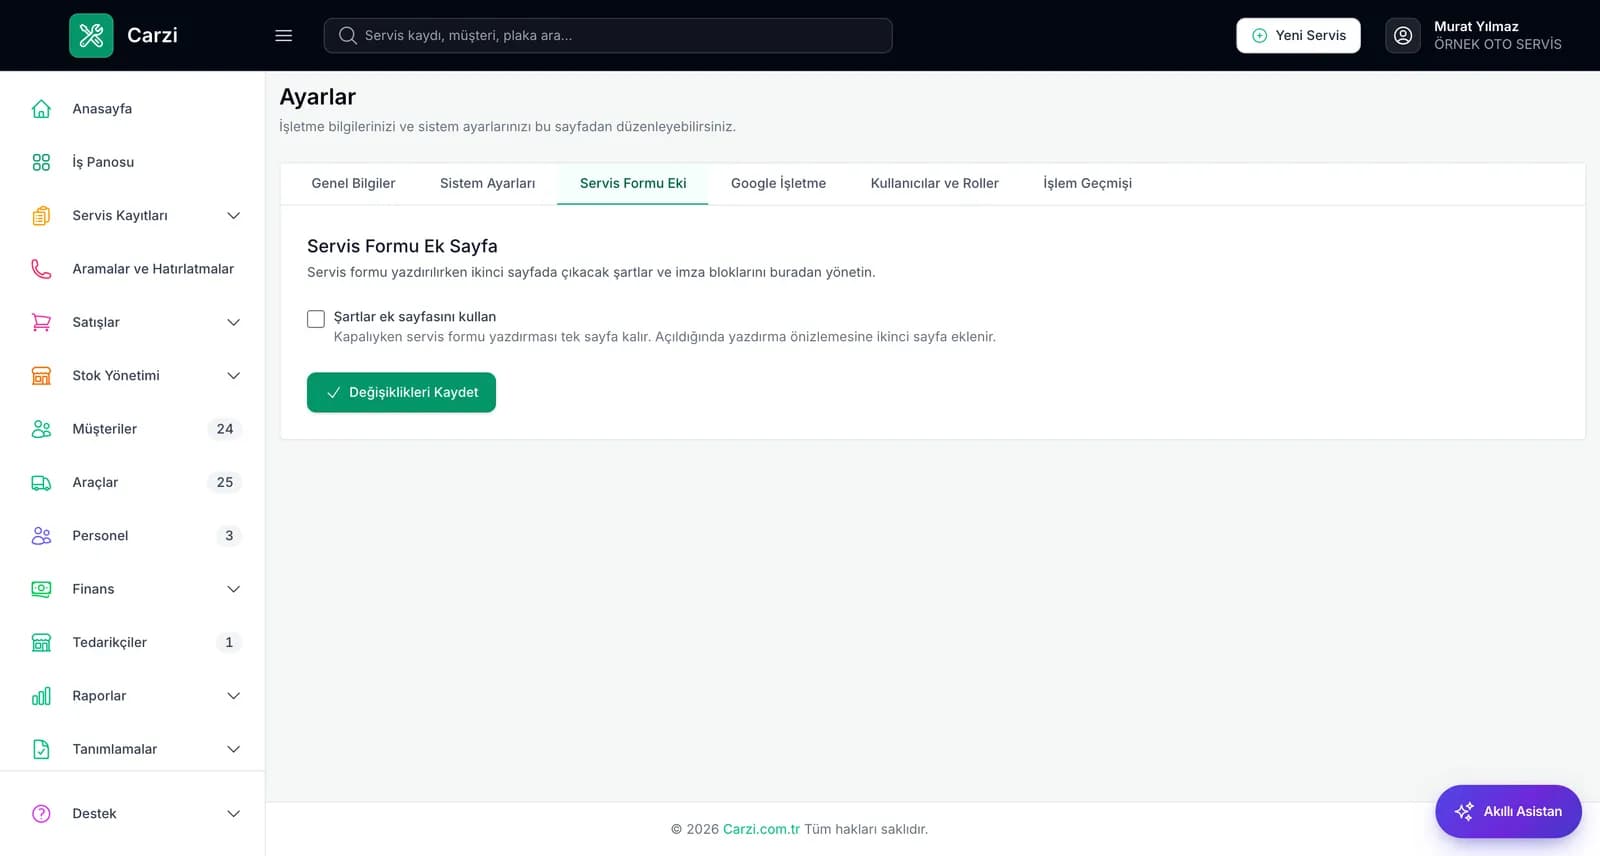The width and height of the screenshot is (1600, 856).
Task: Click the Stok Yönetimi store icon
Action: pos(41,375)
